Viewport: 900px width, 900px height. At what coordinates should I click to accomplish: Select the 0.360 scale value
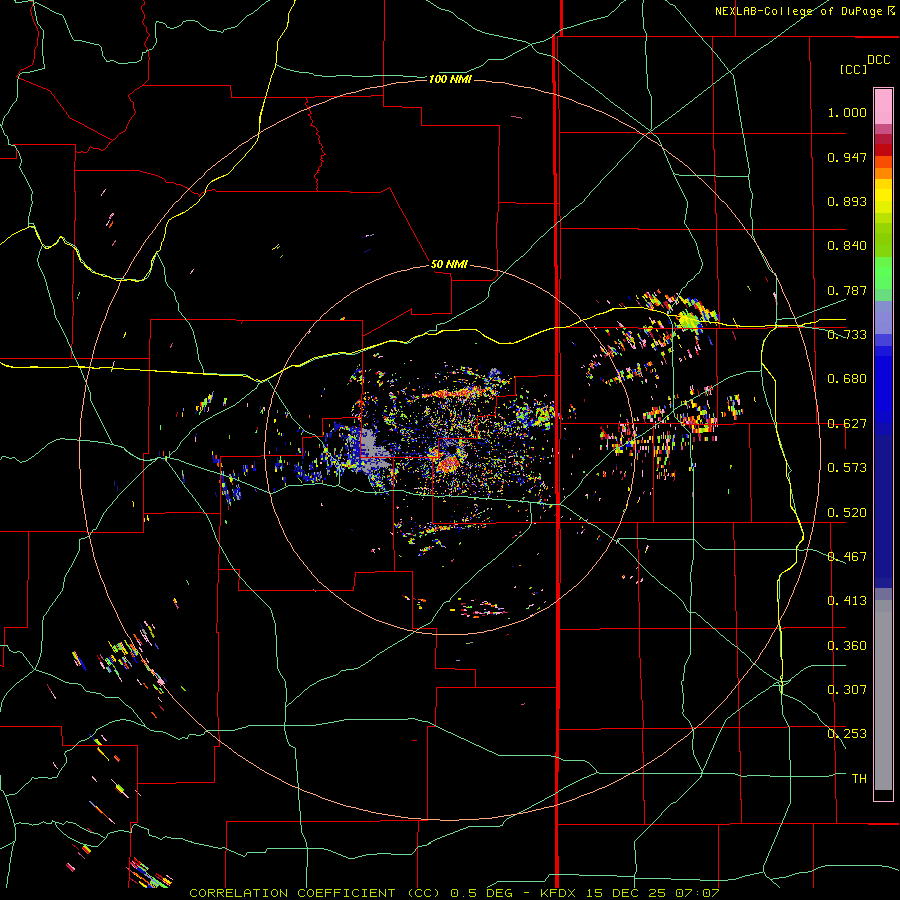(x=847, y=646)
